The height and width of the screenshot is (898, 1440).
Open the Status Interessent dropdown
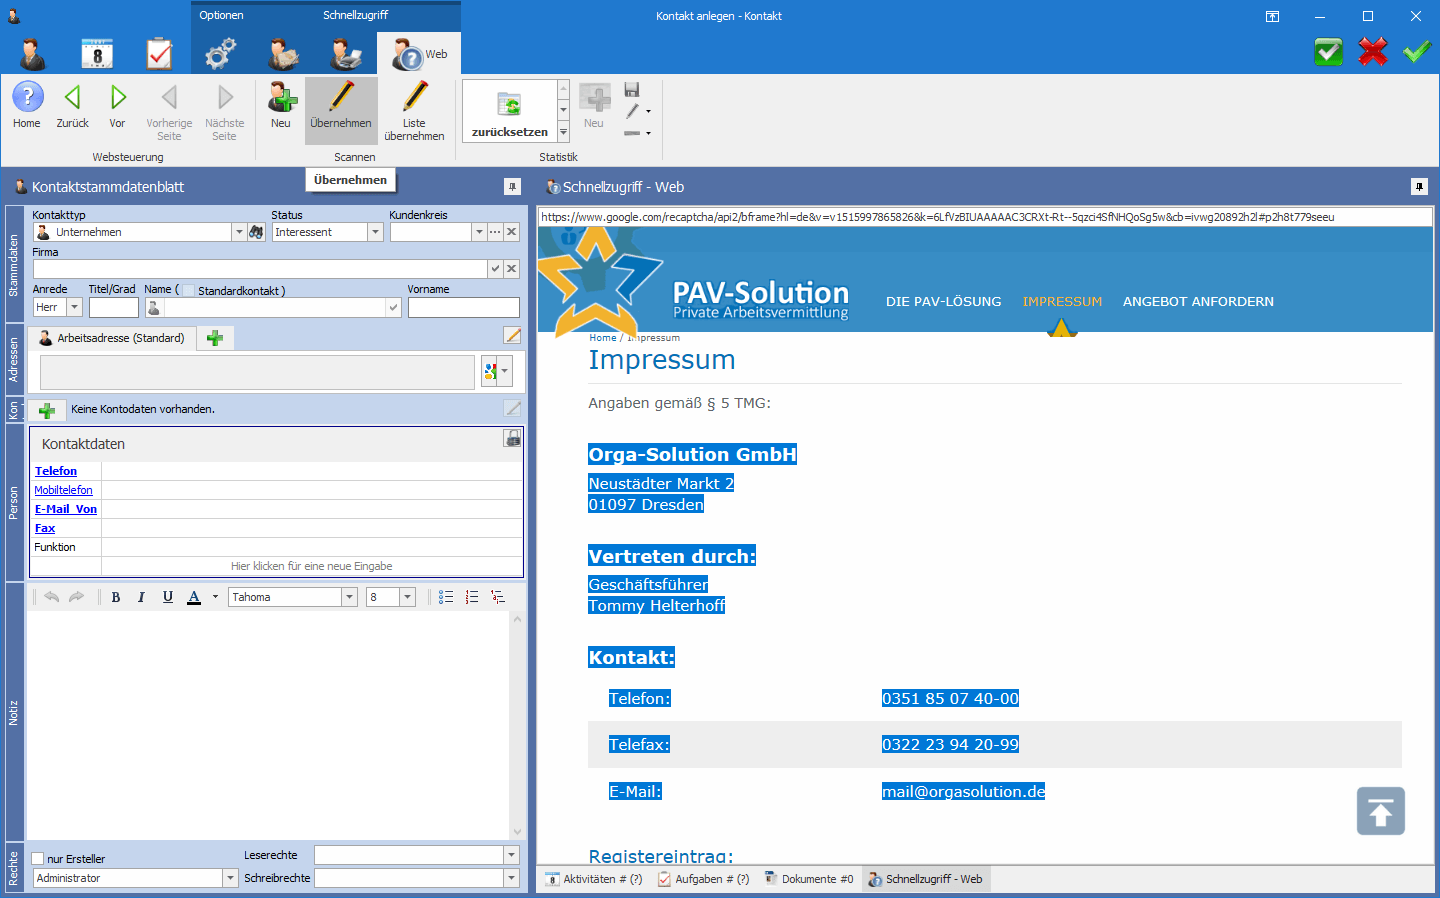tap(376, 232)
